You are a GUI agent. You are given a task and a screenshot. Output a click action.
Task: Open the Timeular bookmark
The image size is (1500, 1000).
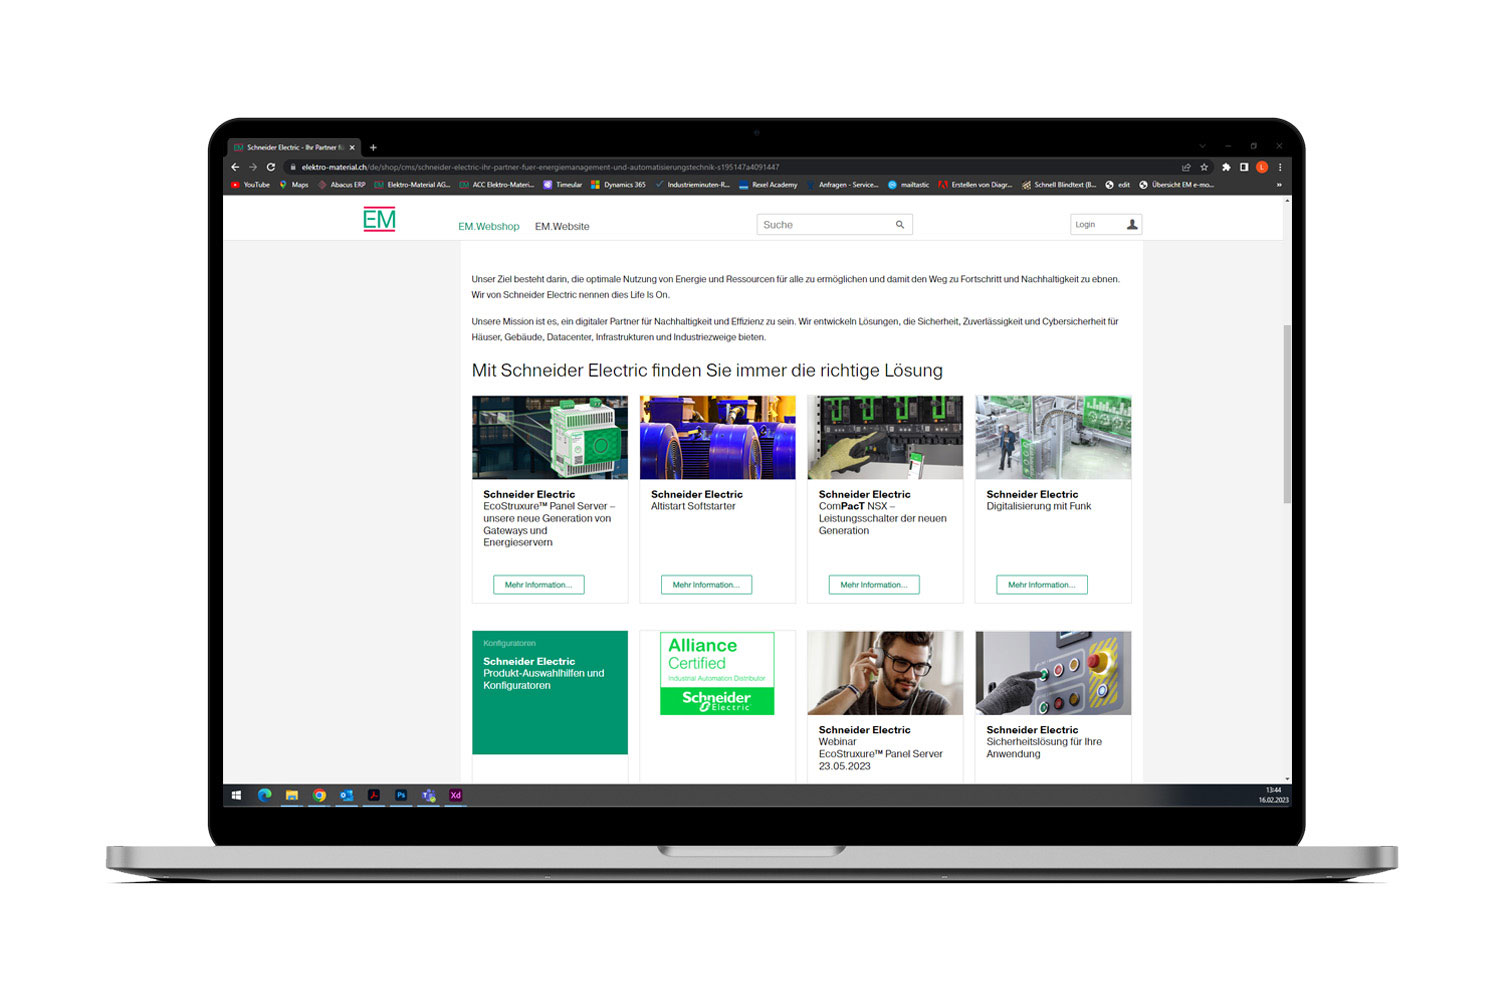(x=563, y=185)
